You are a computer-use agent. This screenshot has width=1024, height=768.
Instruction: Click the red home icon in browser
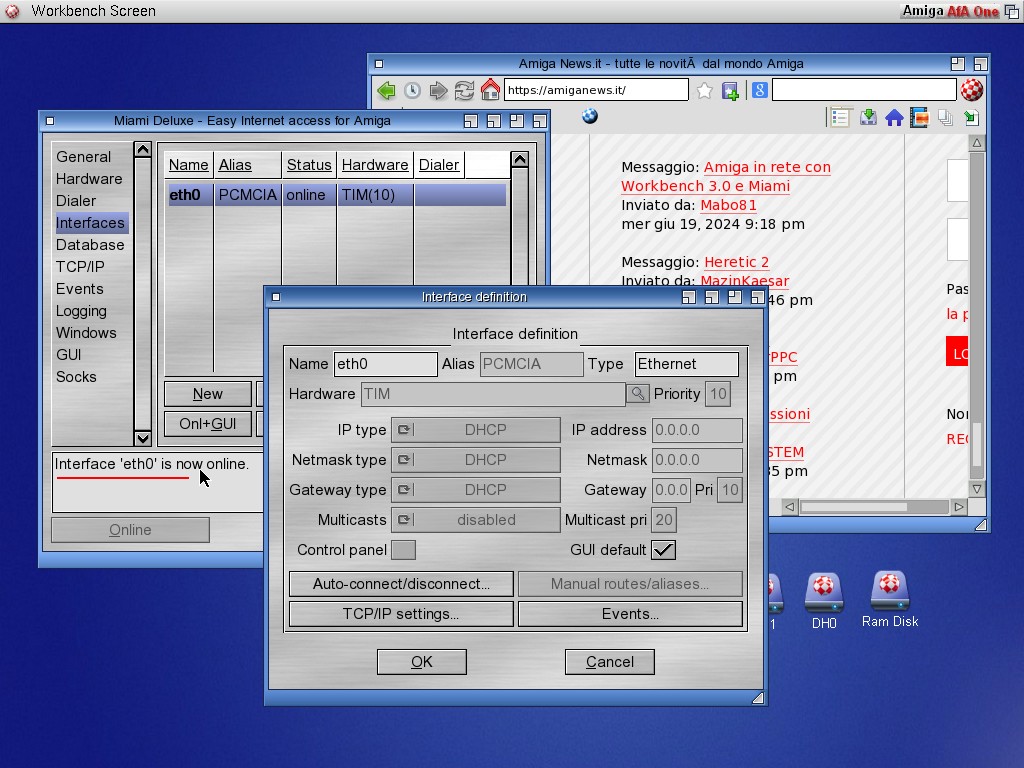point(490,90)
